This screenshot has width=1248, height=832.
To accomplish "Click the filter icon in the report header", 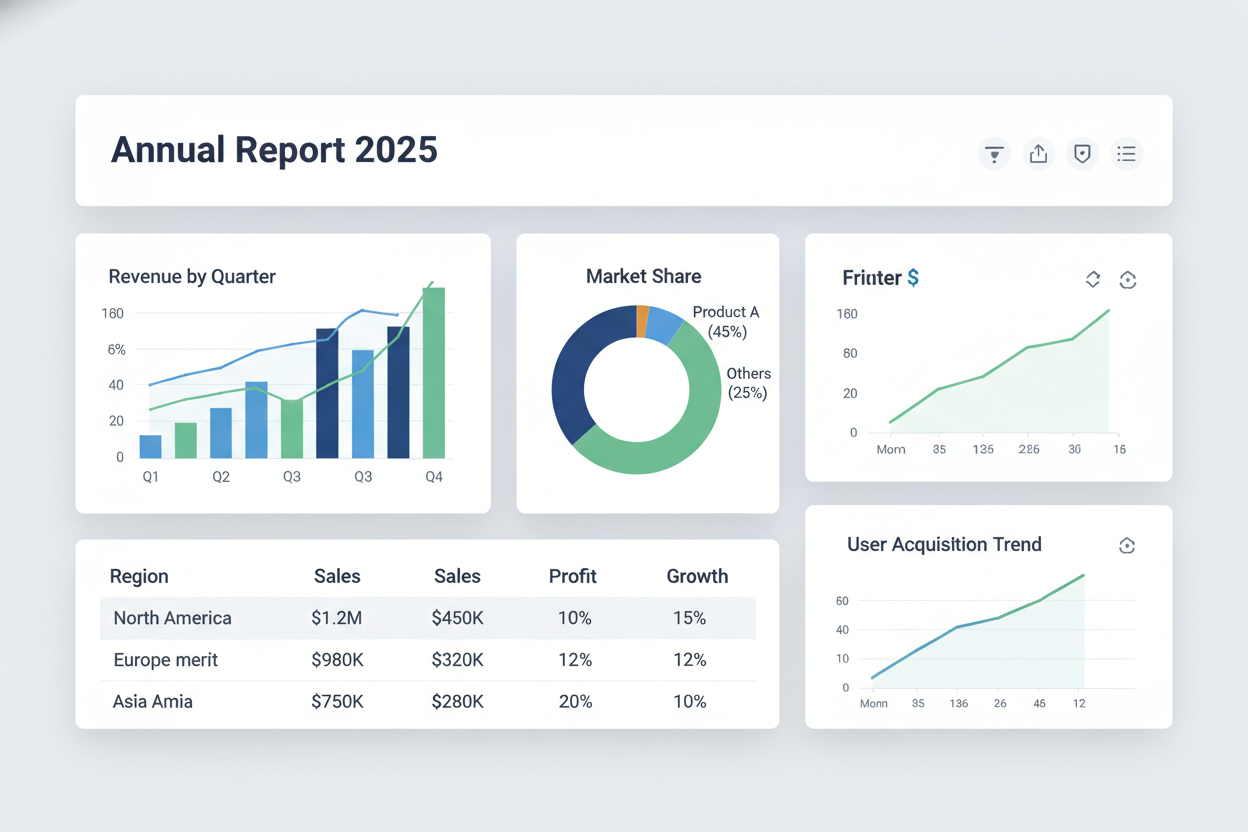I will click(994, 154).
